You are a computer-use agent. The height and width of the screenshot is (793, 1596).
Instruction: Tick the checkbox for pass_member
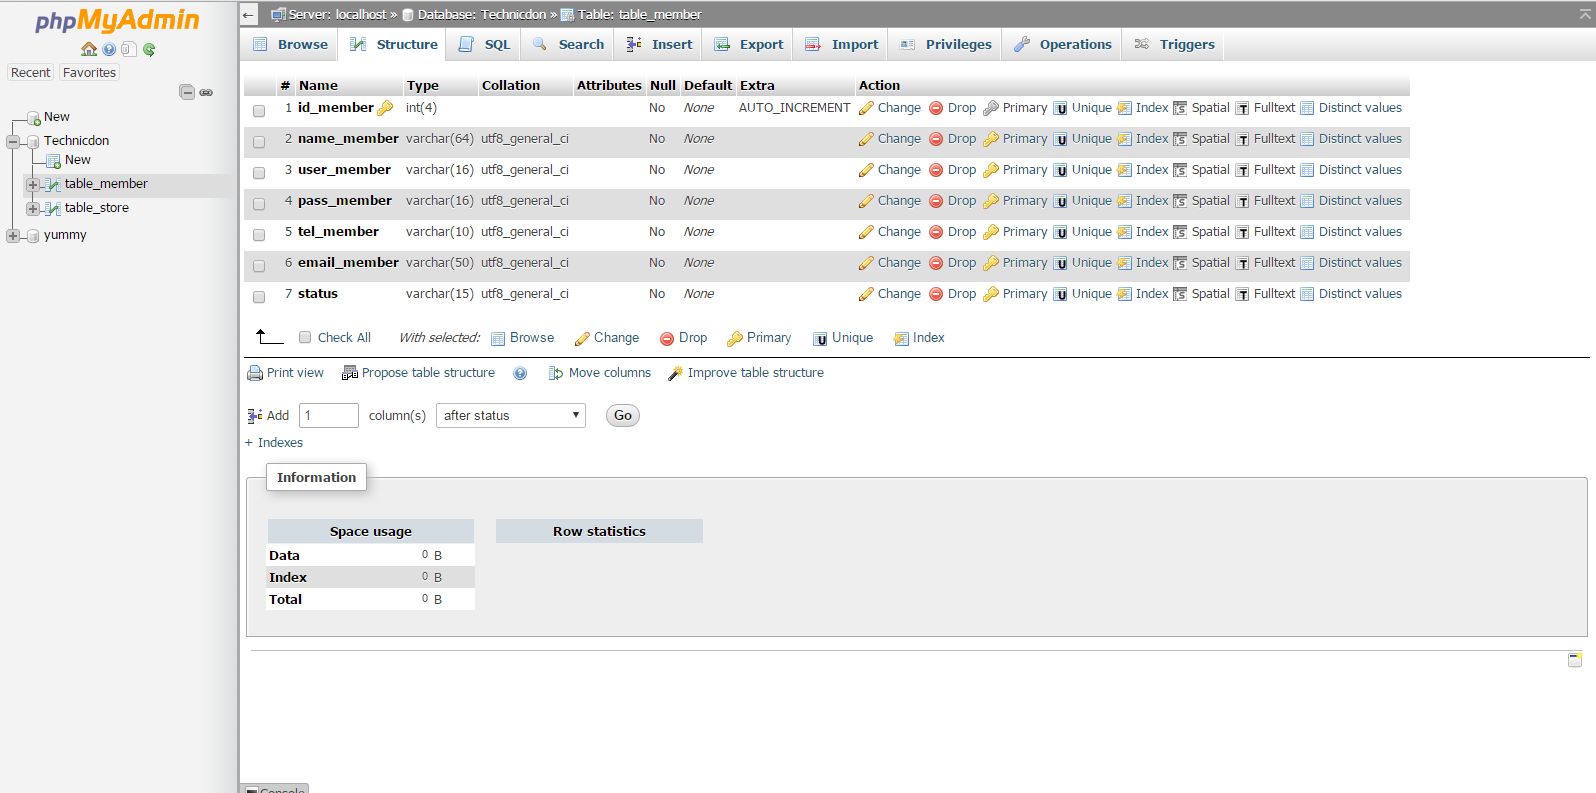click(x=259, y=204)
